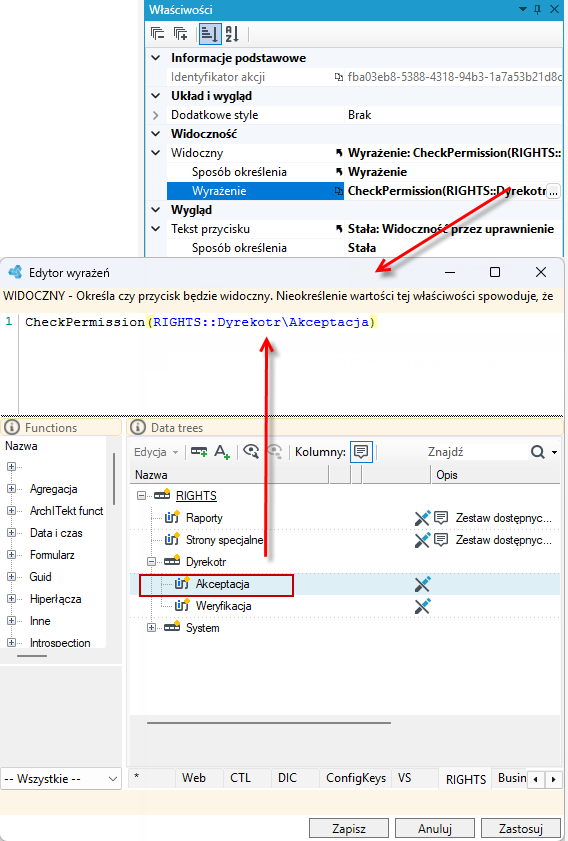Click into the CheckPermission expression line
This screenshot has height=841, width=568.
(x=201, y=322)
